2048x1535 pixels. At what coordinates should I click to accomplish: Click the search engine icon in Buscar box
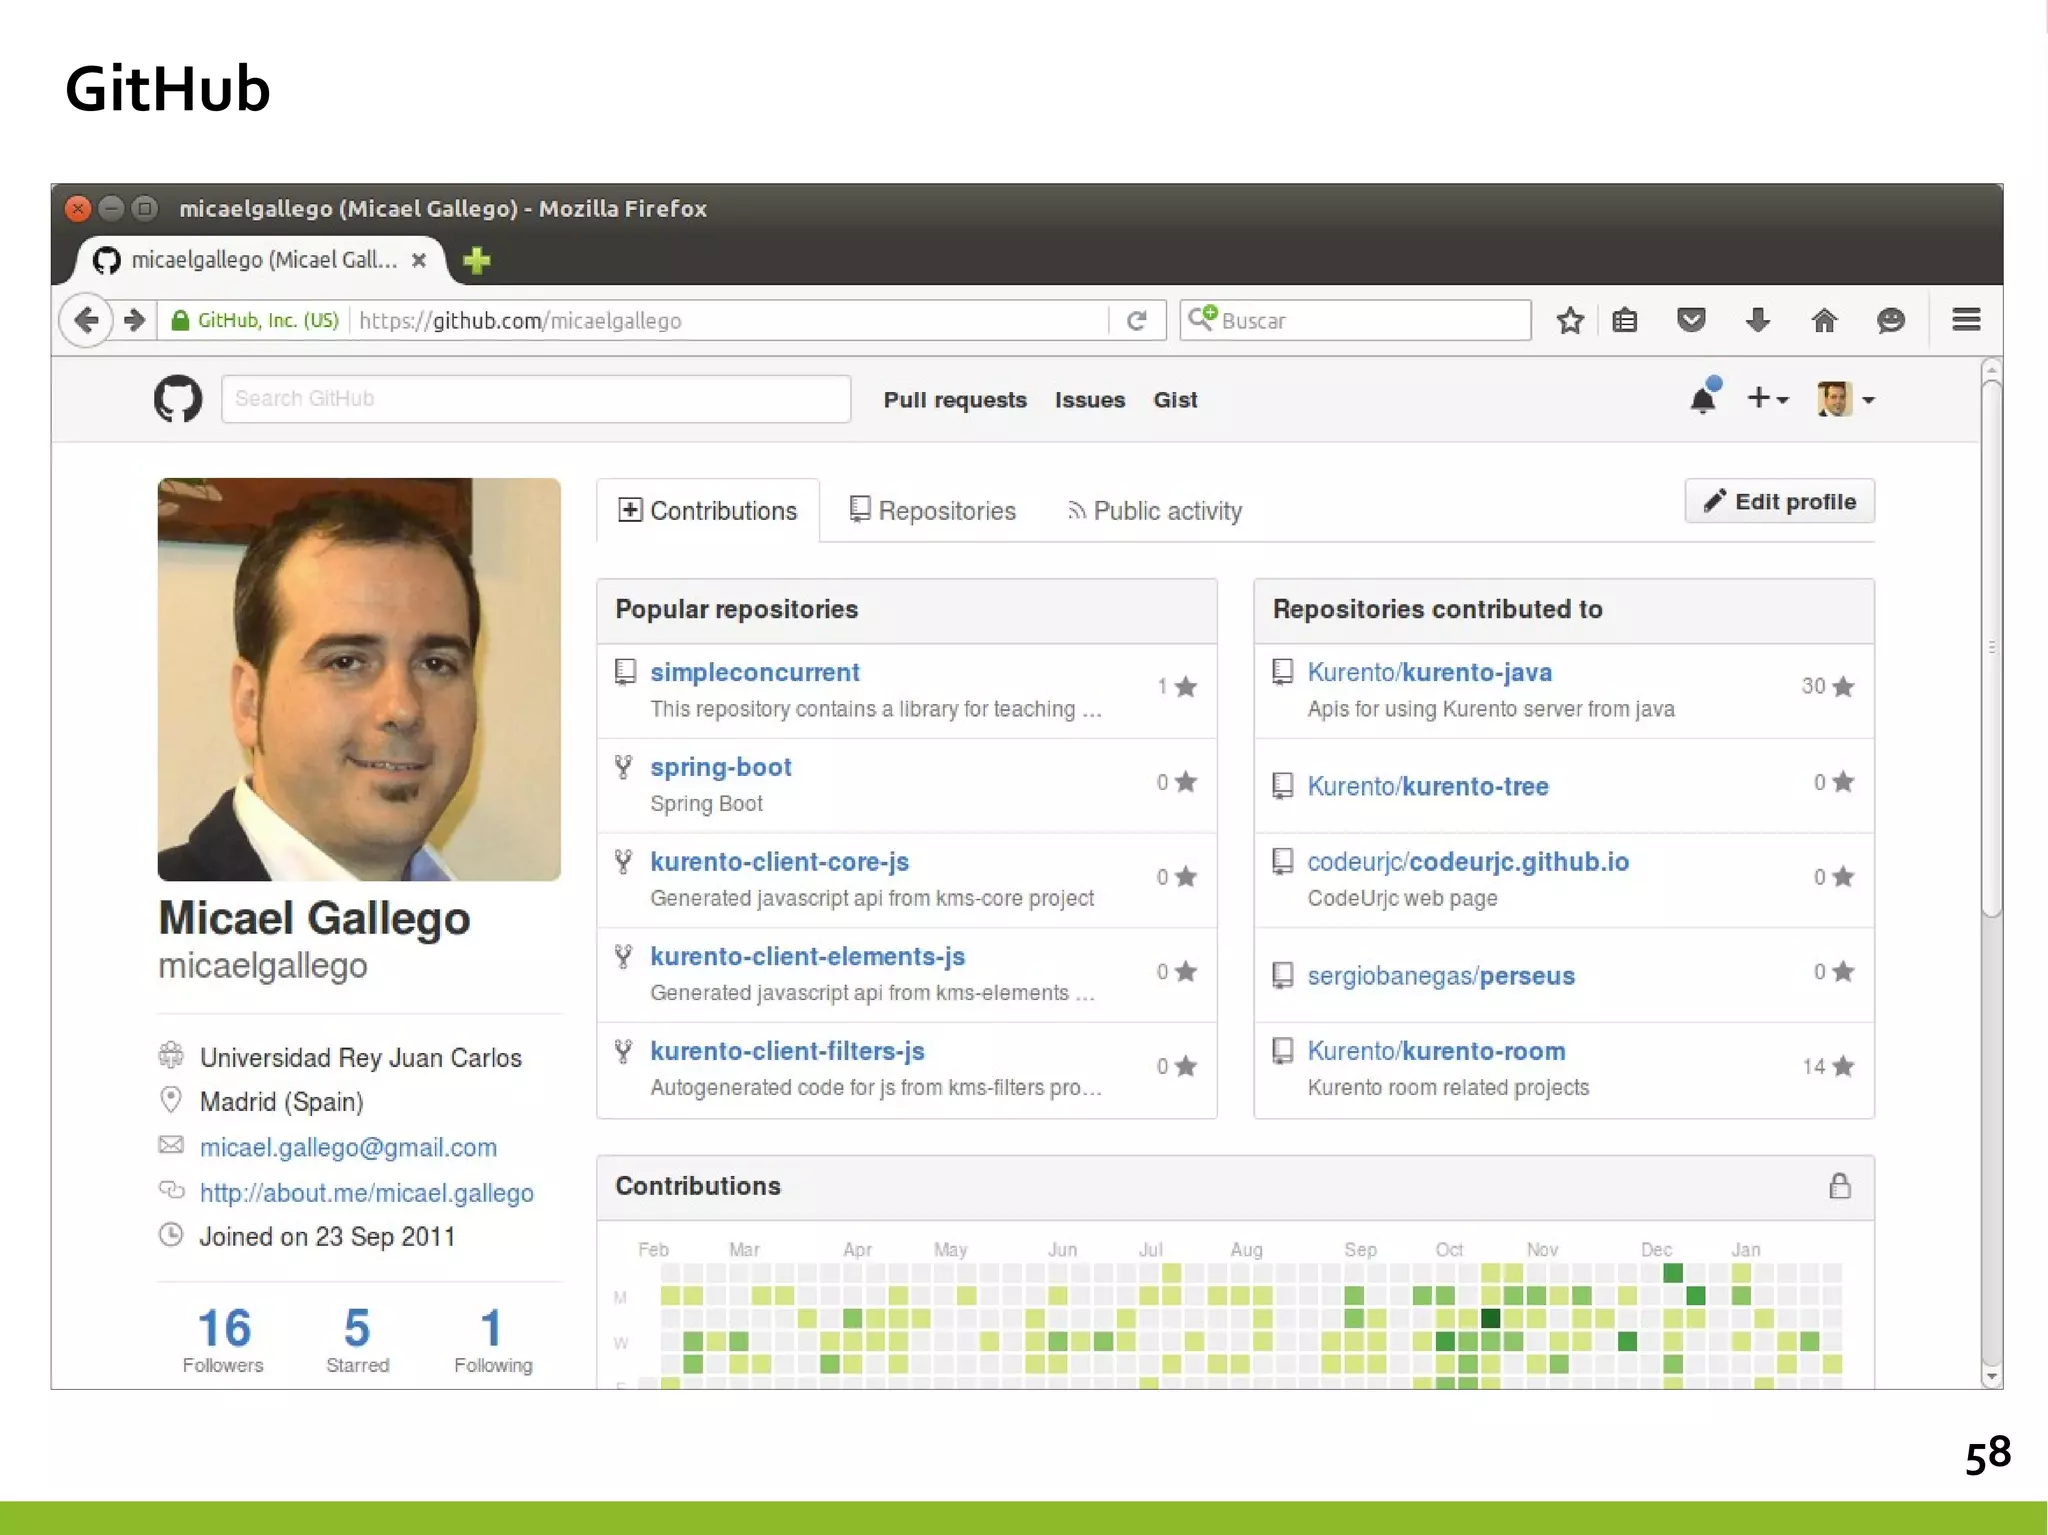[x=1202, y=318]
